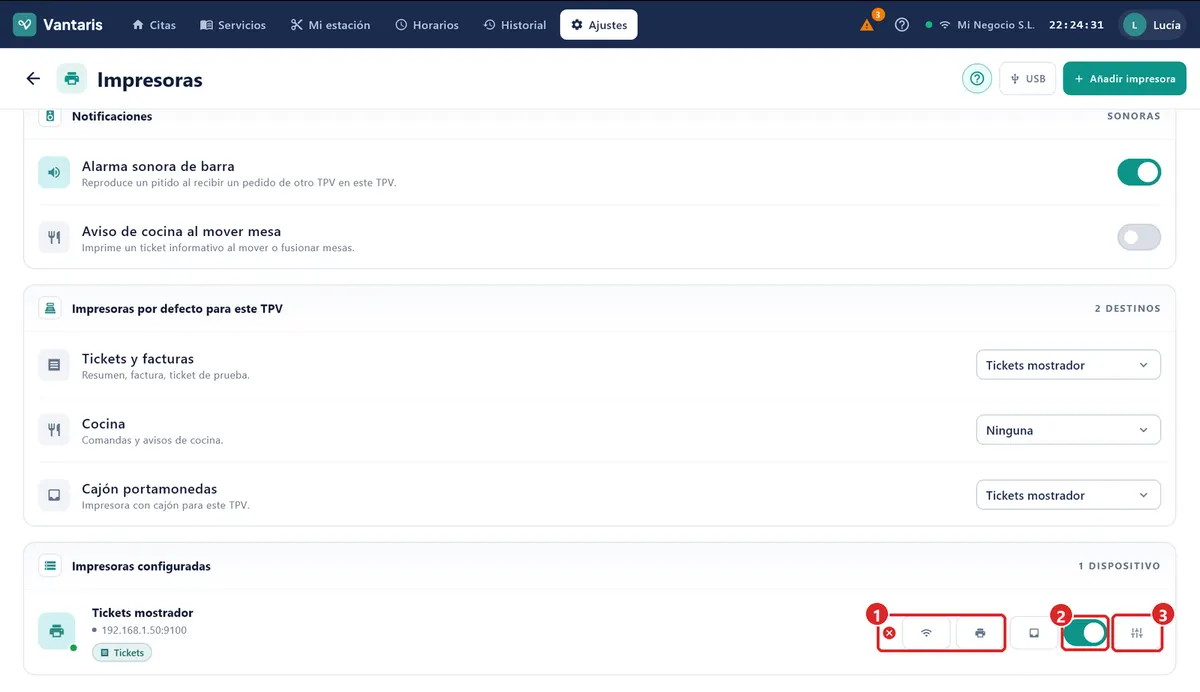Click the 2 DESTINOS label
Image resolution: width=1200 pixels, height=692 pixels.
(1128, 309)
